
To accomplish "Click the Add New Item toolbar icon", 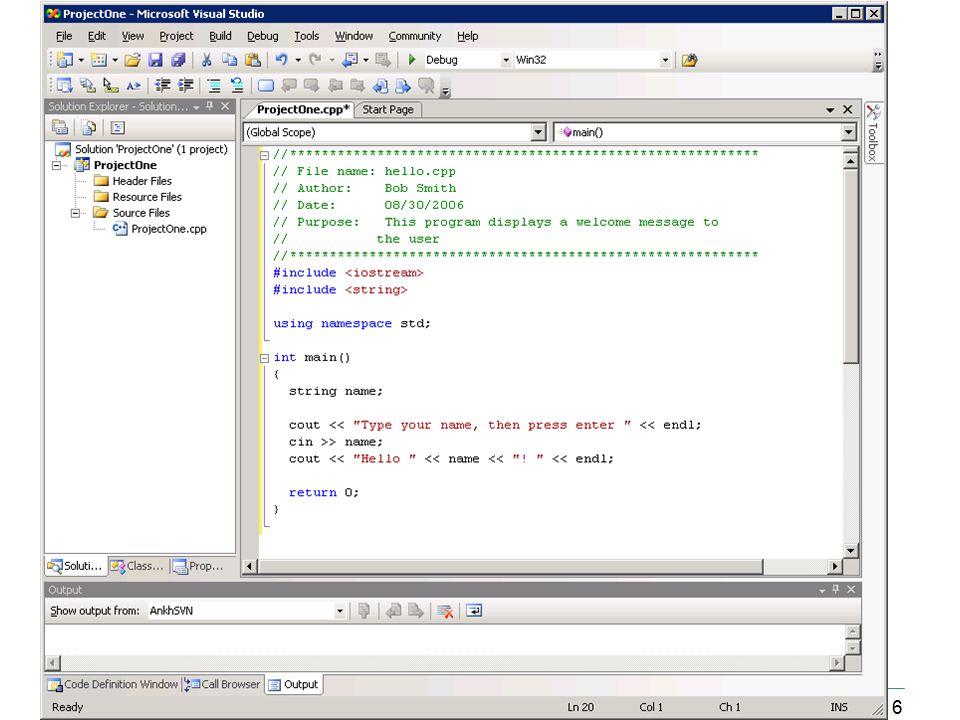I will [98, 60].
